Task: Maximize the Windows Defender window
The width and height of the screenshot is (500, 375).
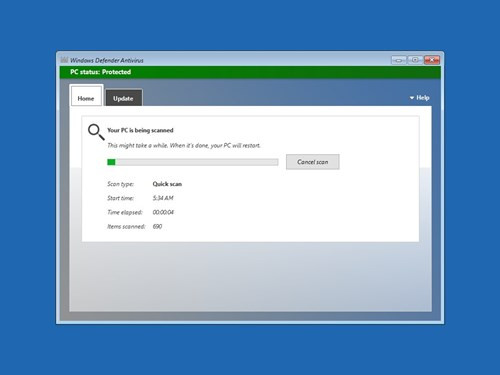Action: [415, 60]
